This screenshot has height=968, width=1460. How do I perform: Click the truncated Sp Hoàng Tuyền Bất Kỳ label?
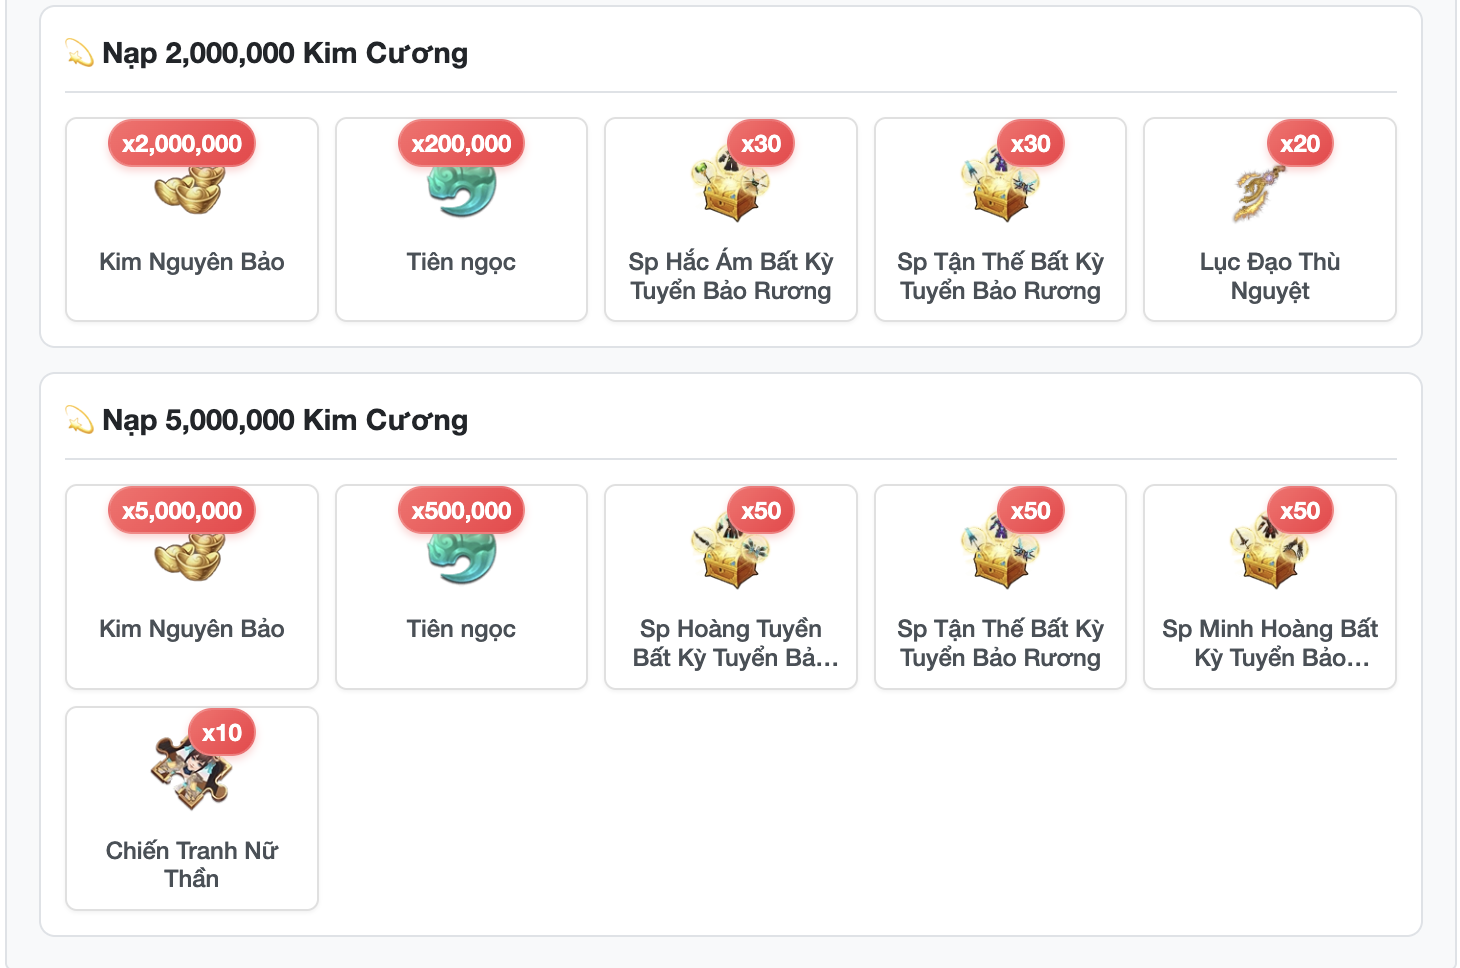pyautogui.click(x=731, y=643)
